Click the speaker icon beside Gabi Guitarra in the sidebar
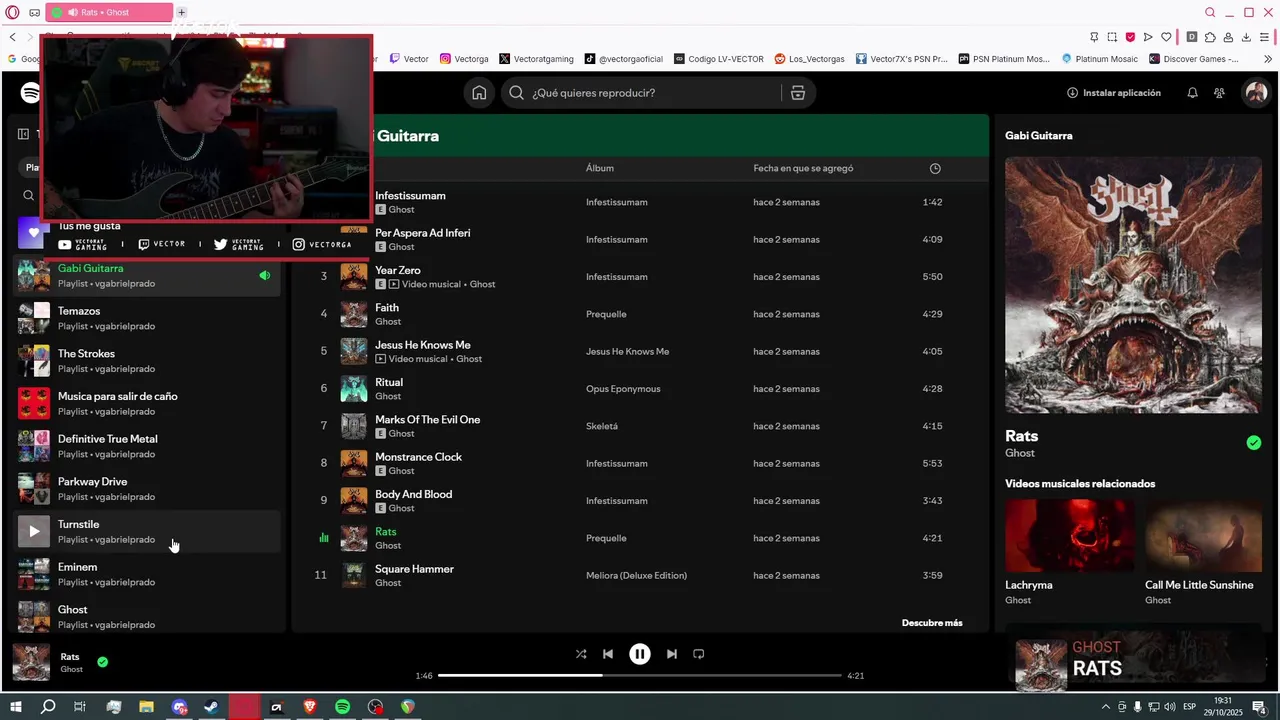The height and width of the screenshot is (720, 1280). (265, 276)
